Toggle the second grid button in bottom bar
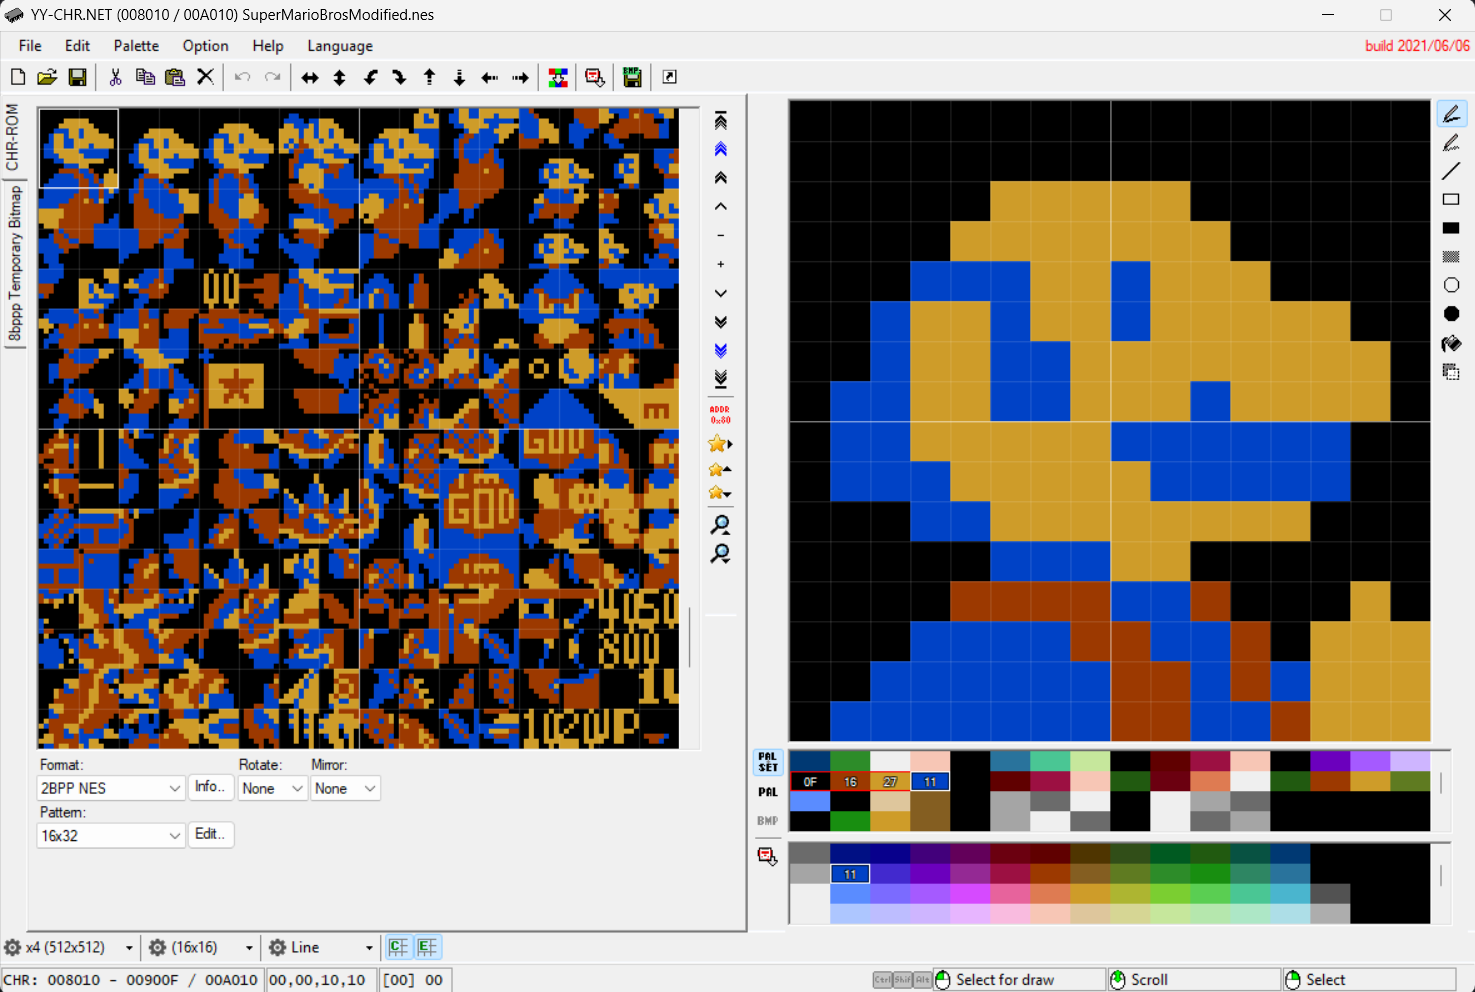The width and height of the screenshot is (1475, 992). tap(428, 947)
